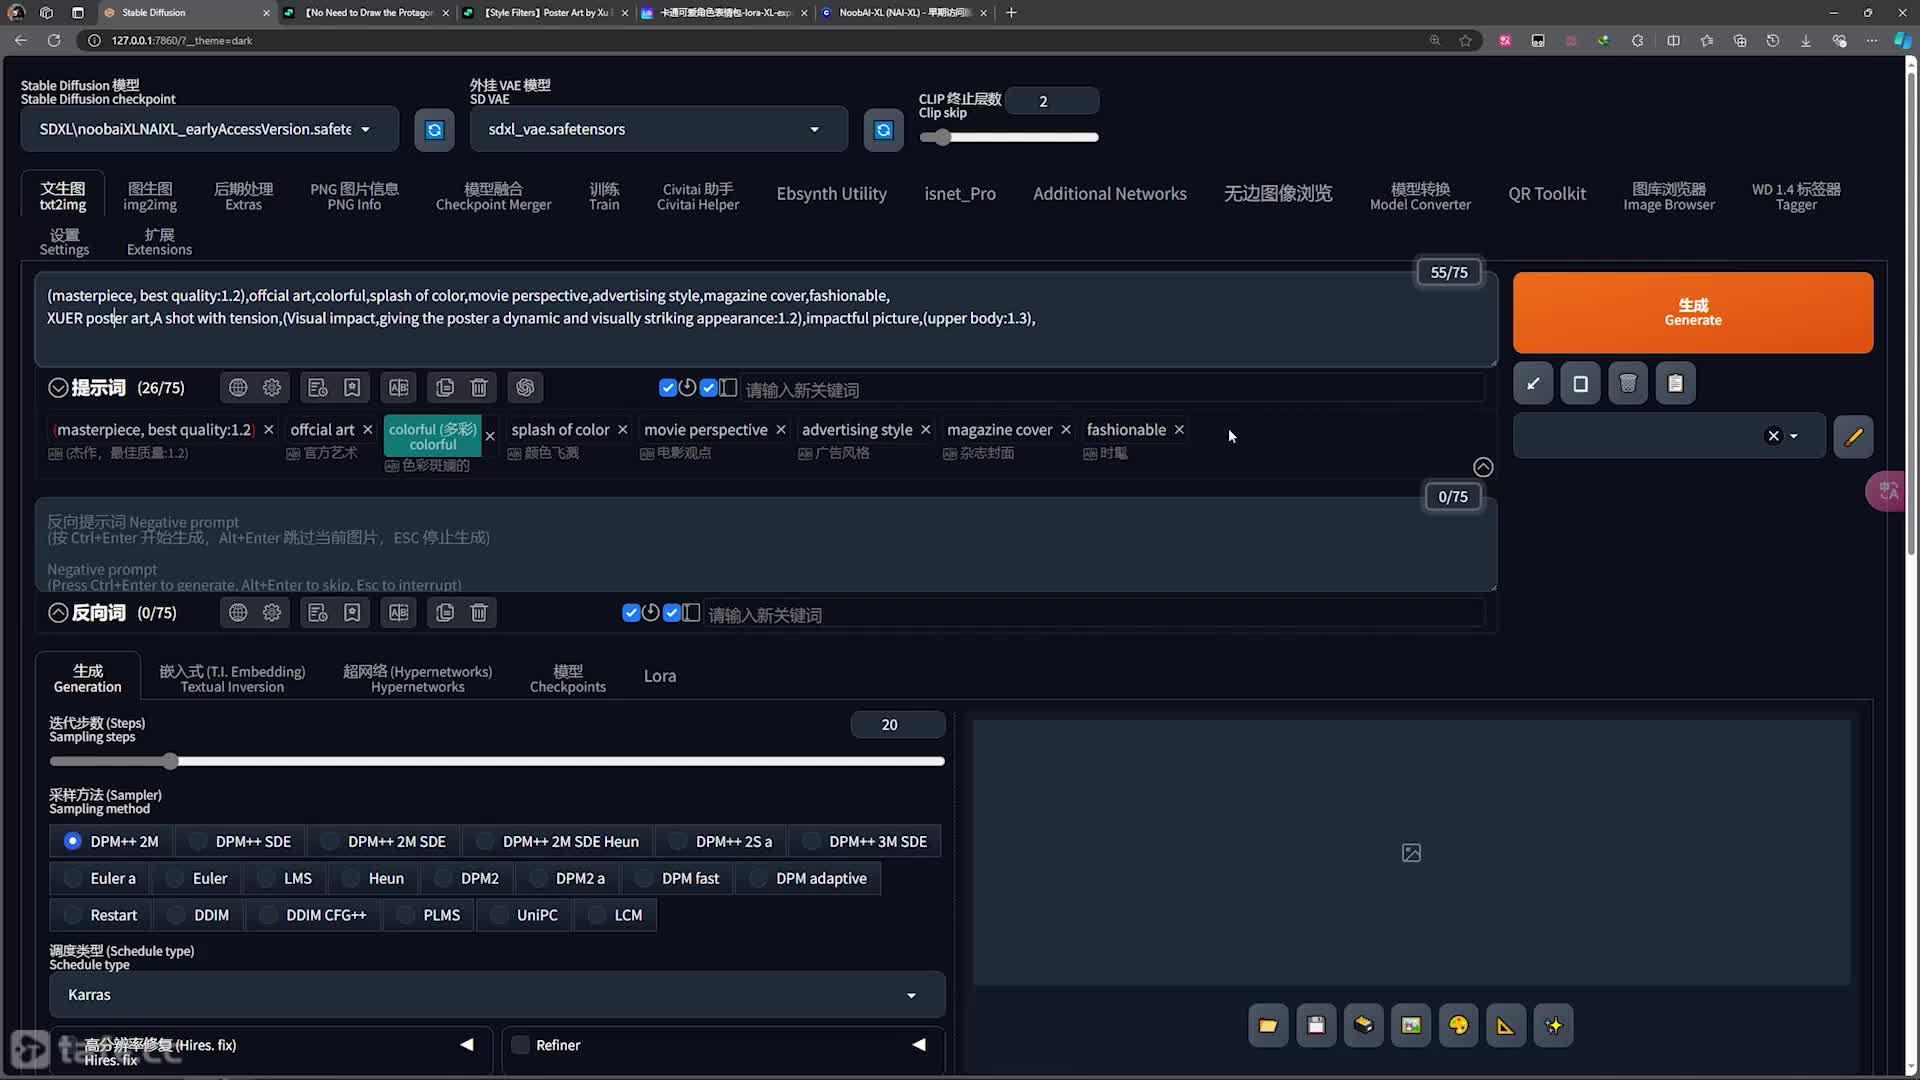Screen dimensions: 1920x1080
Task: Save the image with the floppy disk icon
Action: click(x=1316, y=1025)
